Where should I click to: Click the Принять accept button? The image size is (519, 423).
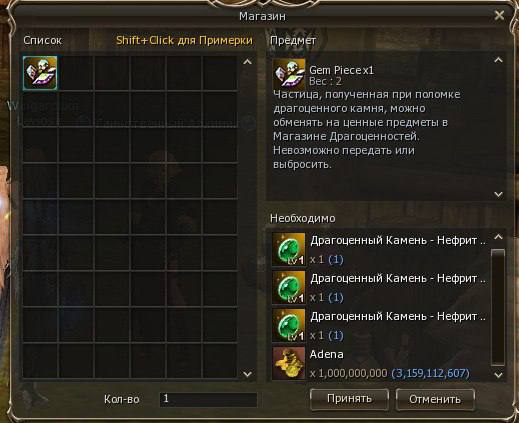(349, 399)
